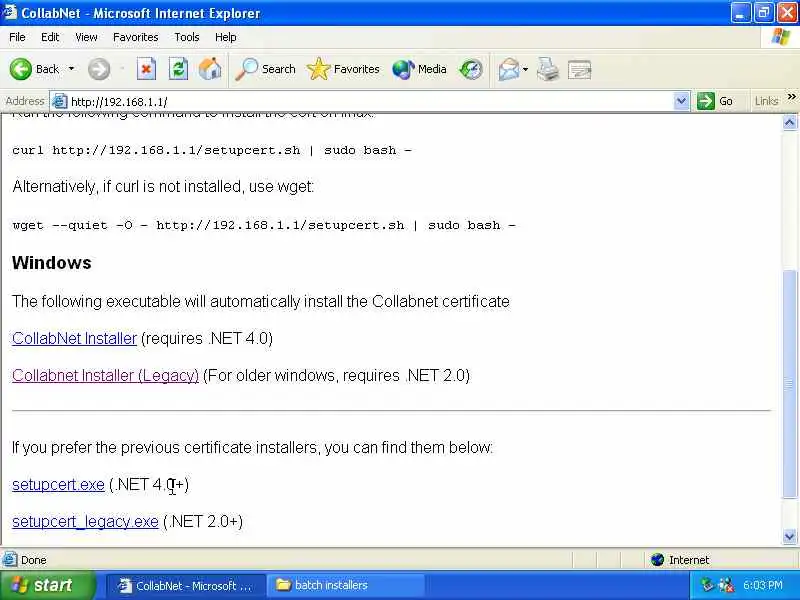Open the Help menu
The height and width of the screenshot is (600, 800).
click(x=226, y=37)
